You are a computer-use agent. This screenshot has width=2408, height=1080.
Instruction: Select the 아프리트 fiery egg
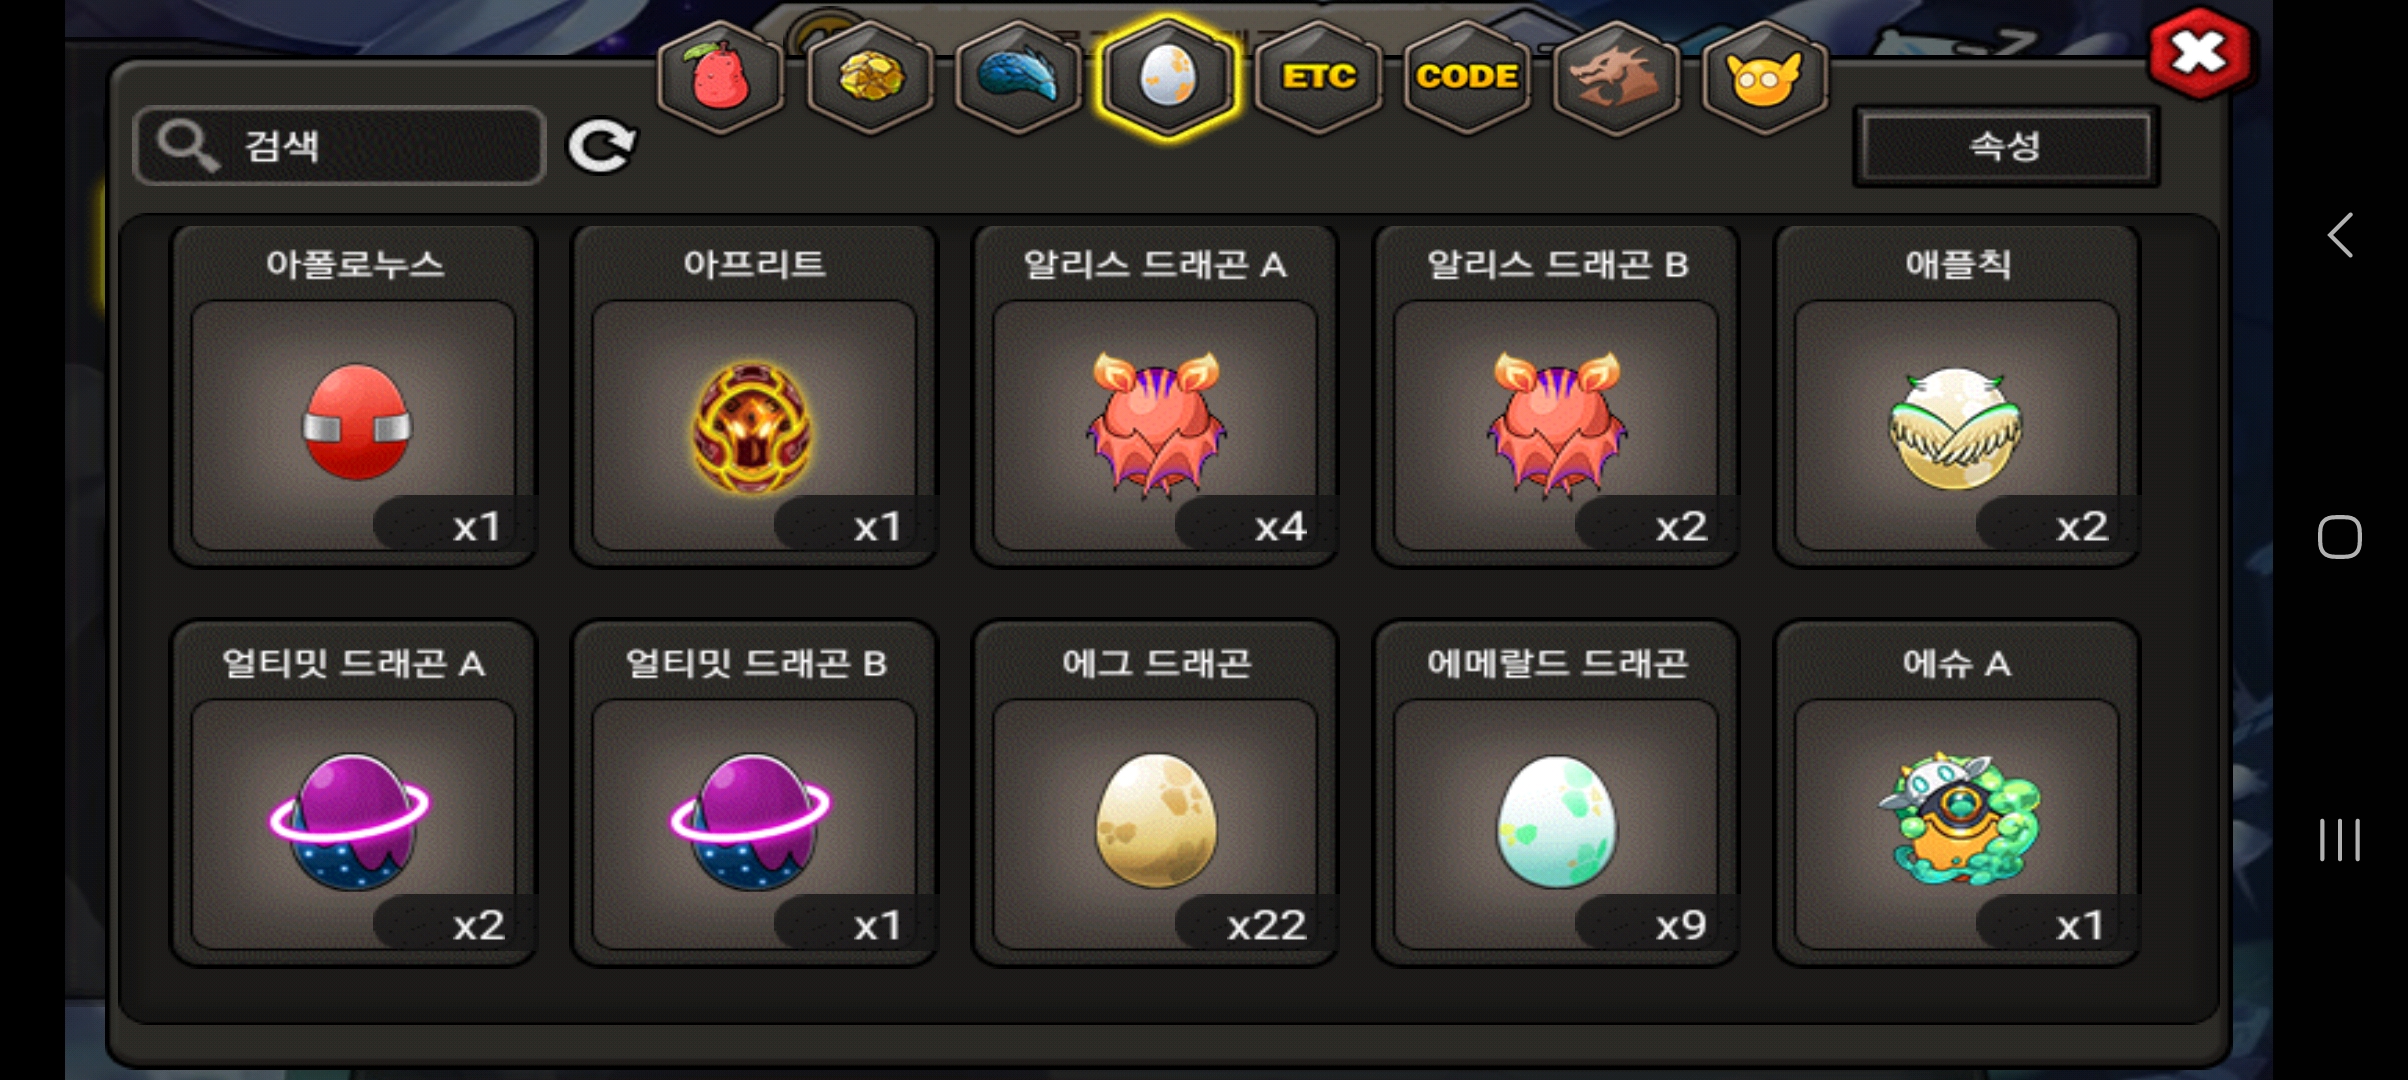click(x=754, y=396)
